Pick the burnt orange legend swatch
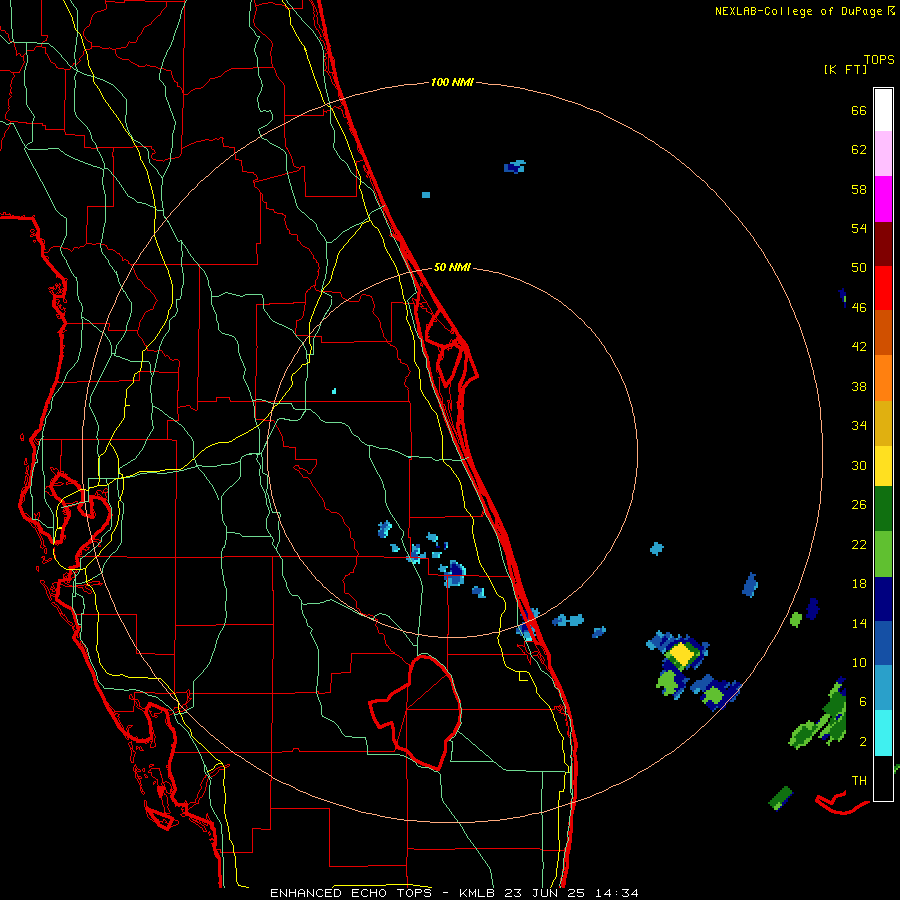Screen dimensions: 900x900 click(883, 332)
